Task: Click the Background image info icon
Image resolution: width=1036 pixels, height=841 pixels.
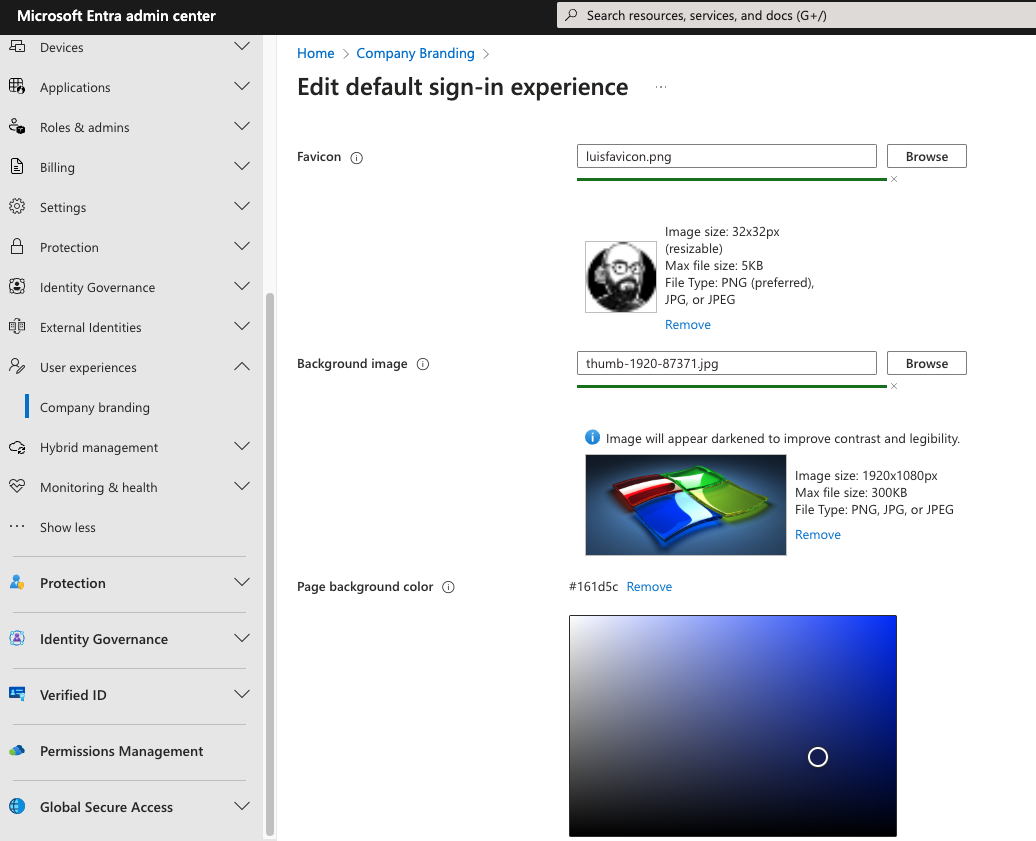Action: point(422,365)
